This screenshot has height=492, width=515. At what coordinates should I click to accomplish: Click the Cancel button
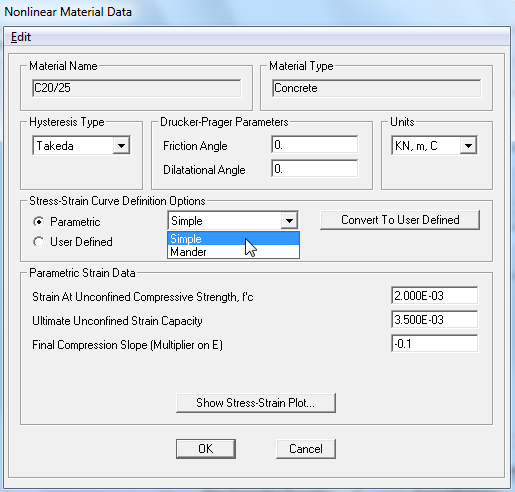(306, 449)
